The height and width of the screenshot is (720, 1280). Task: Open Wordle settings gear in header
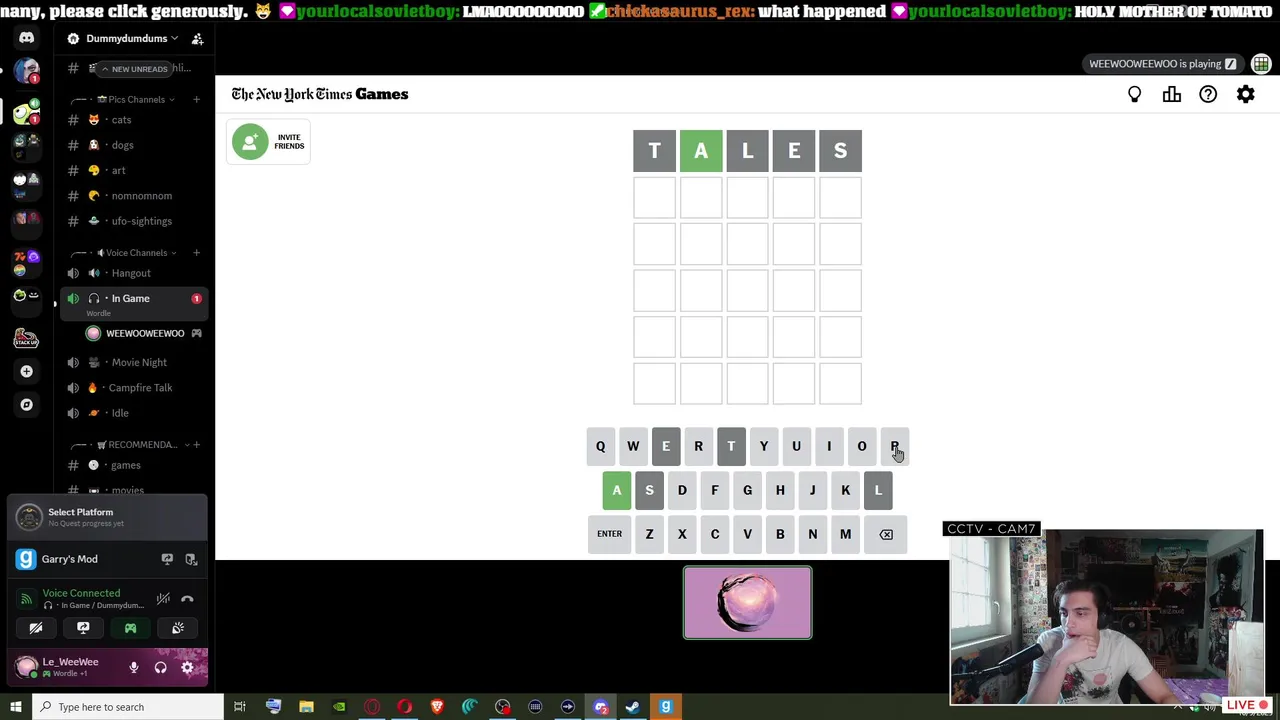coord(1245,94)
